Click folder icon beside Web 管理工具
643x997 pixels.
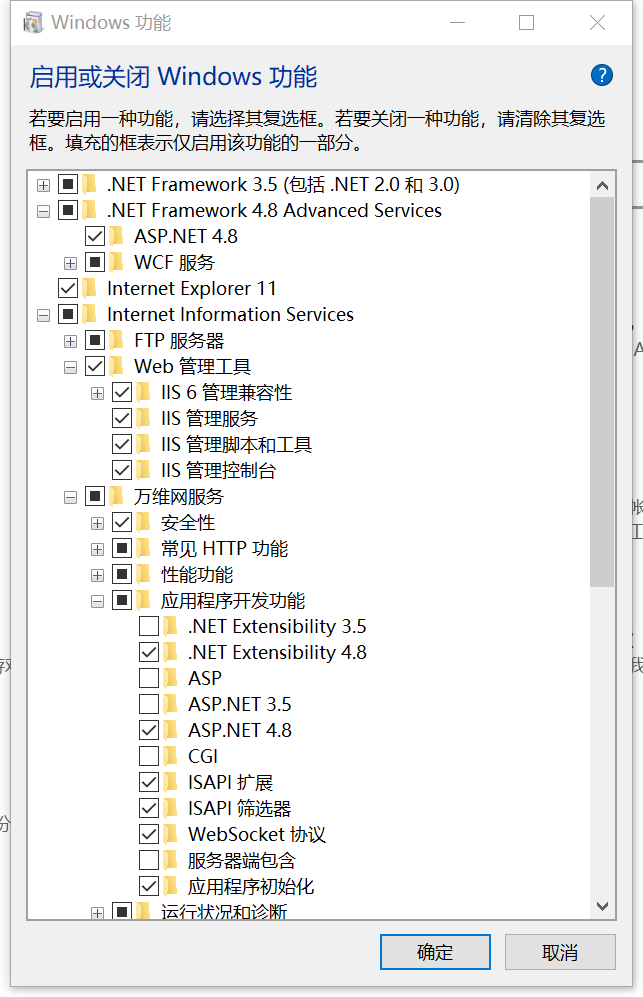point(117,366)
